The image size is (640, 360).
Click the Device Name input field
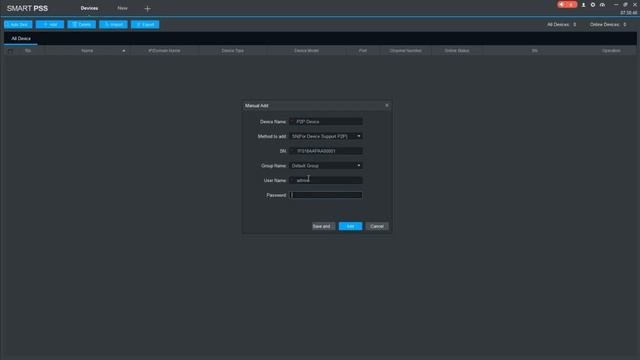pyautogui.click(x=326, y=122)
